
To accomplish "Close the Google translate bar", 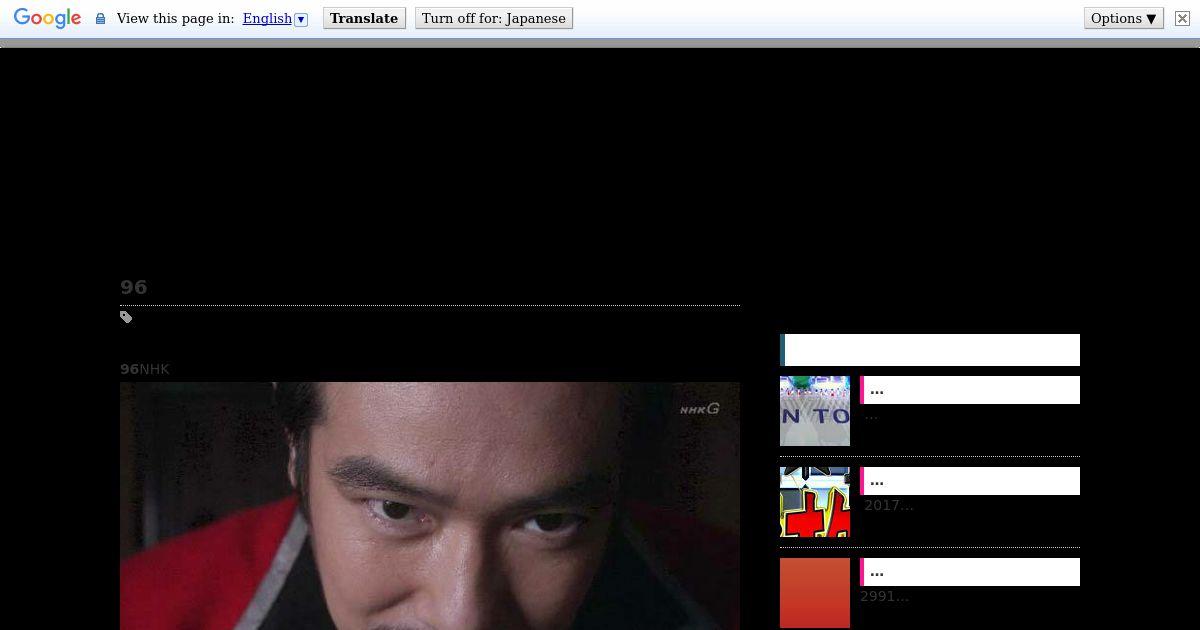I will 1182,18.
